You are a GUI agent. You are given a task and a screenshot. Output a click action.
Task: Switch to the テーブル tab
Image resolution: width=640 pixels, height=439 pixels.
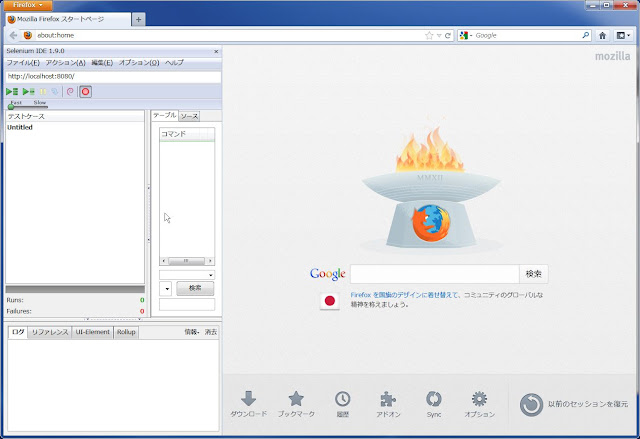tap(165, 115)
